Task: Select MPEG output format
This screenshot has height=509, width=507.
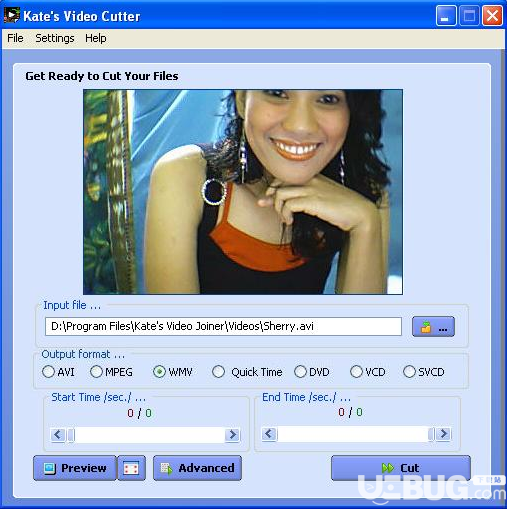Action: (111, 372)
